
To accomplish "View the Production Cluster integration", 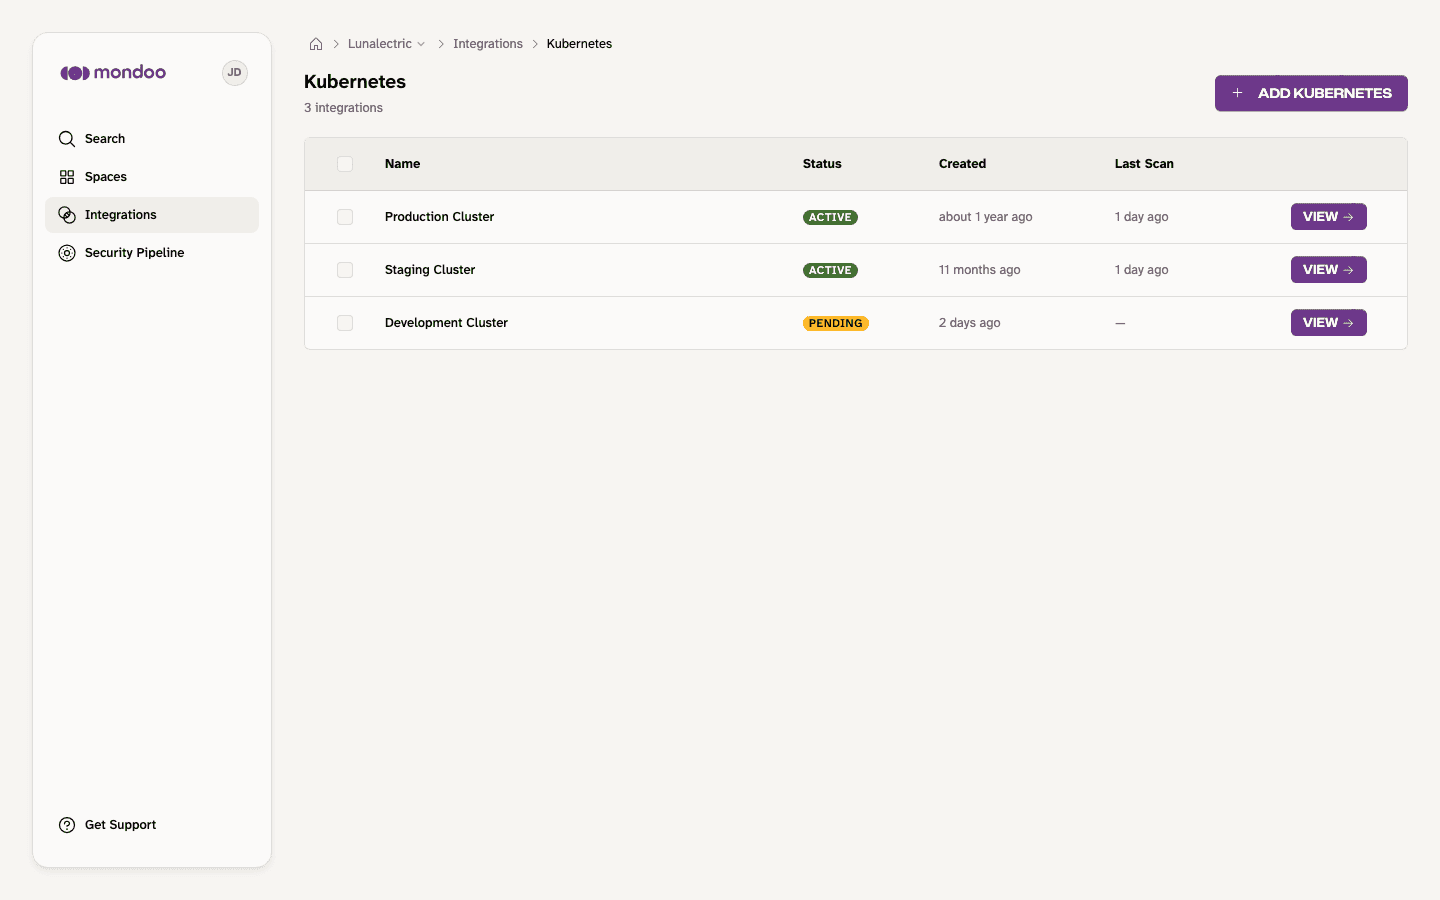I will pos(1328,217).
